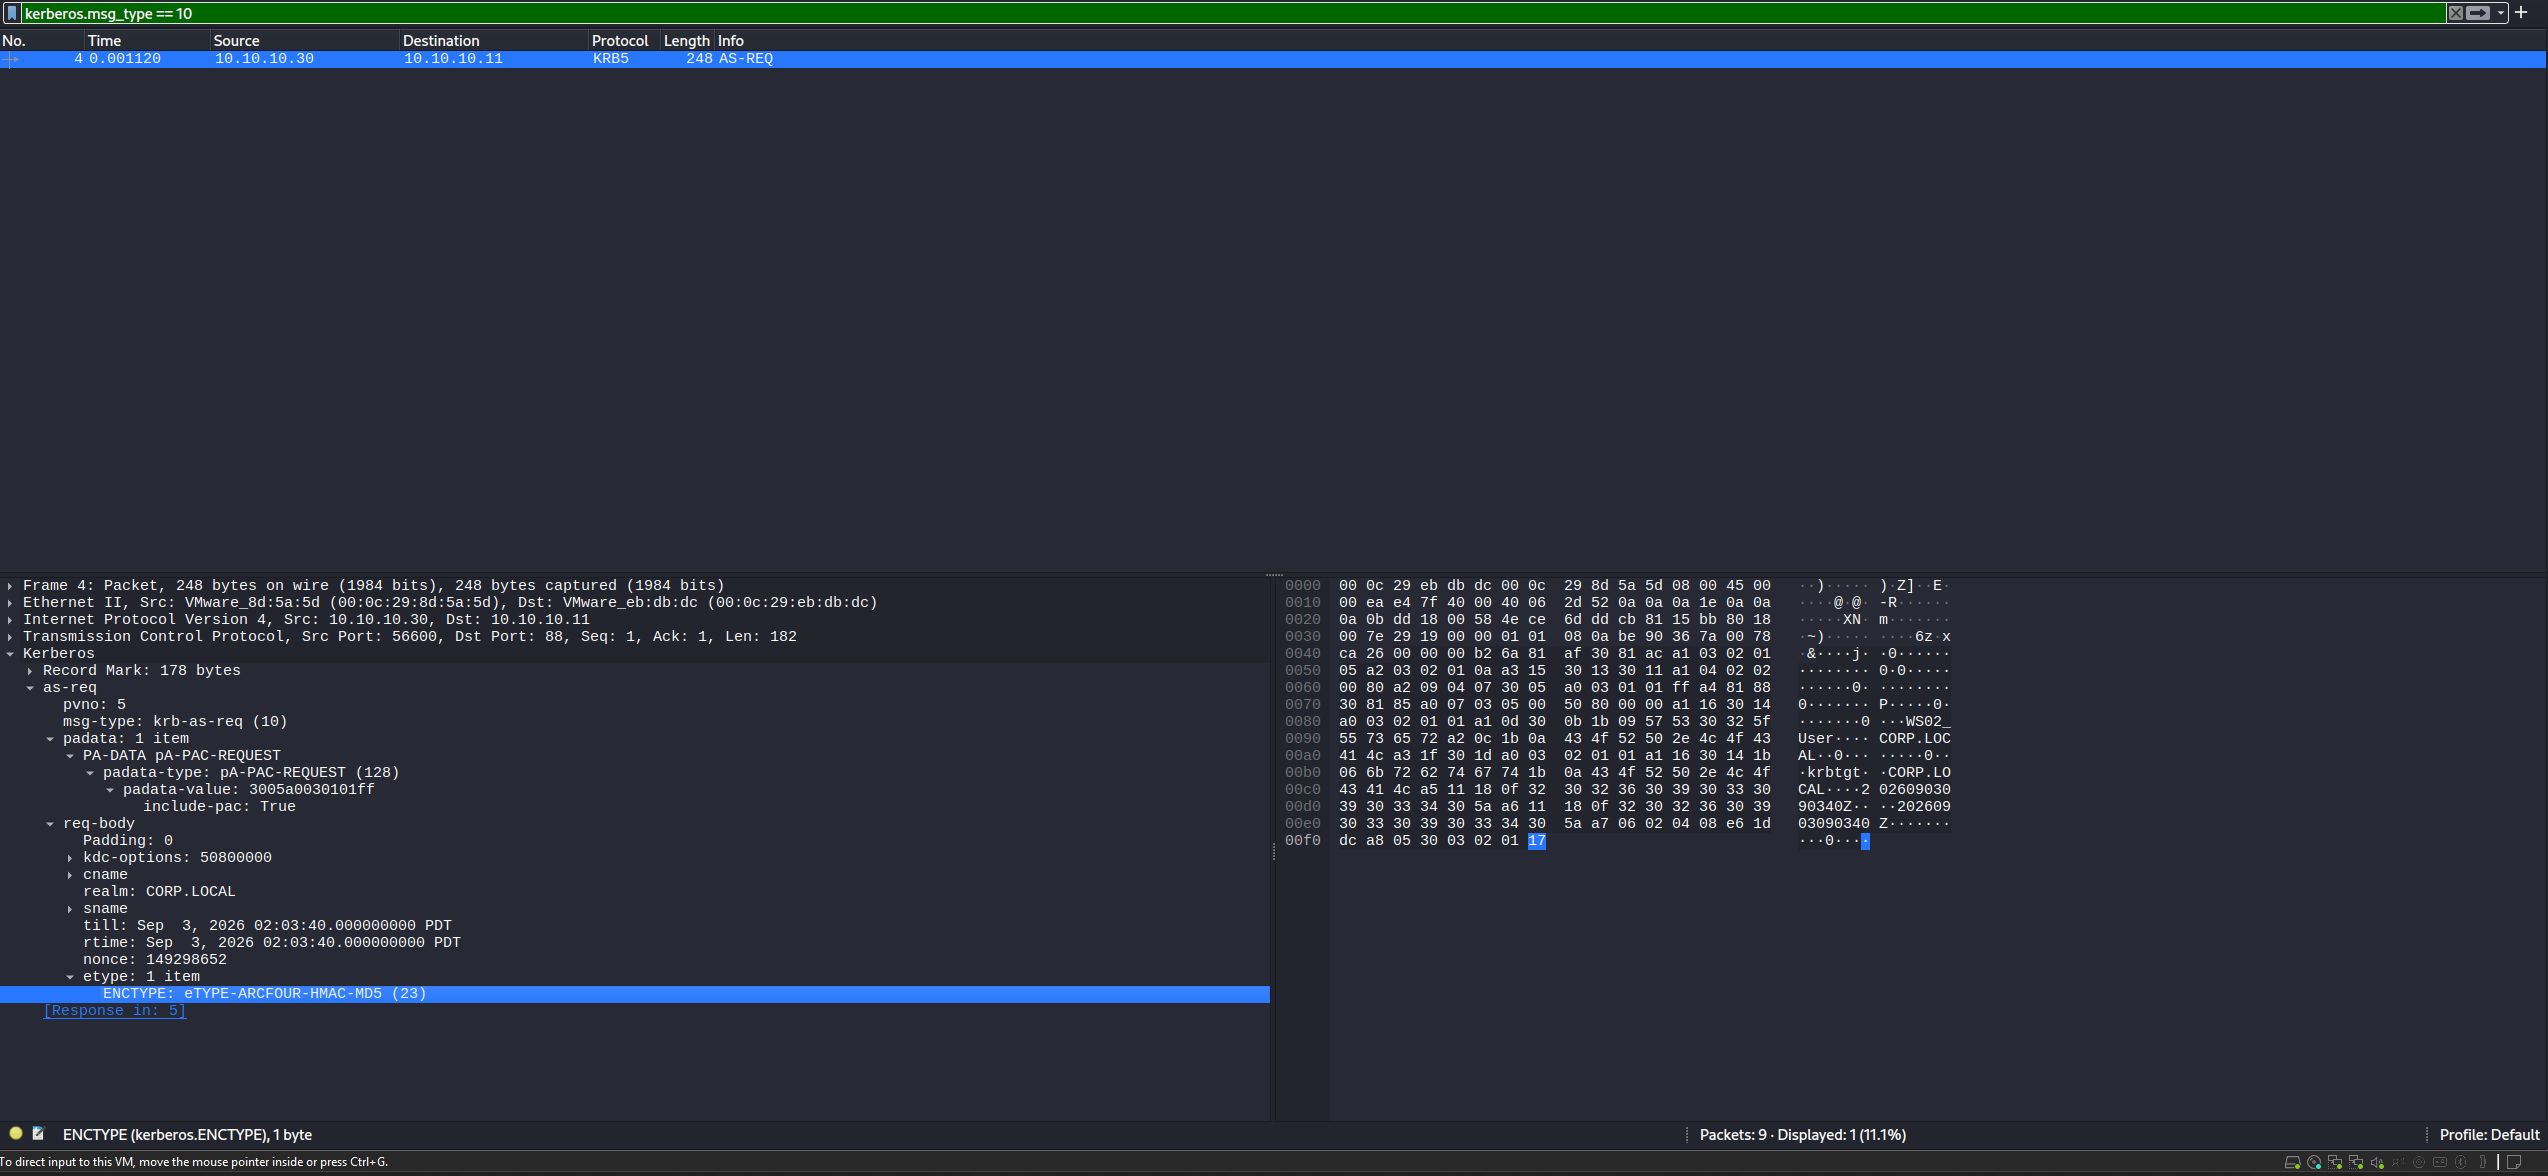Image resolution: width=2548 pixels, height=1176 pixels.
Task: Select the till: Sep 3, 2026 field
Action: coord(267,926)
